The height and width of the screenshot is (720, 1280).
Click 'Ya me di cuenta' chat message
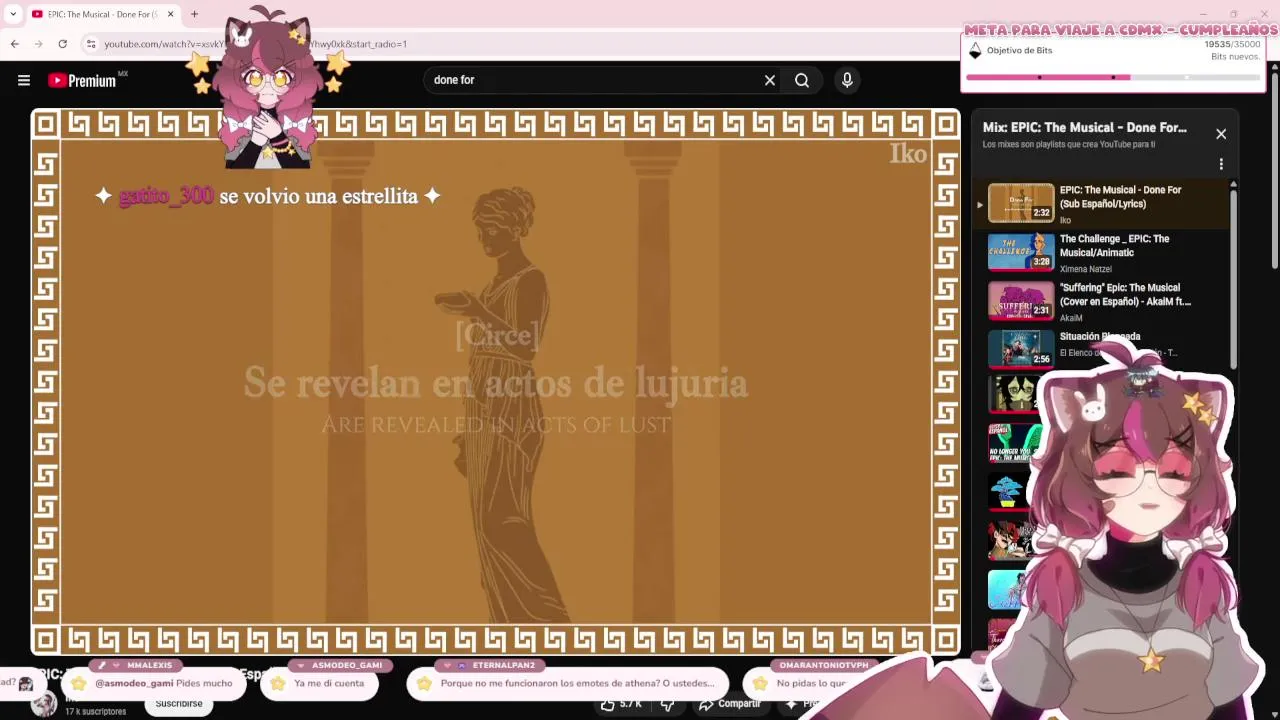pos(320,684)
